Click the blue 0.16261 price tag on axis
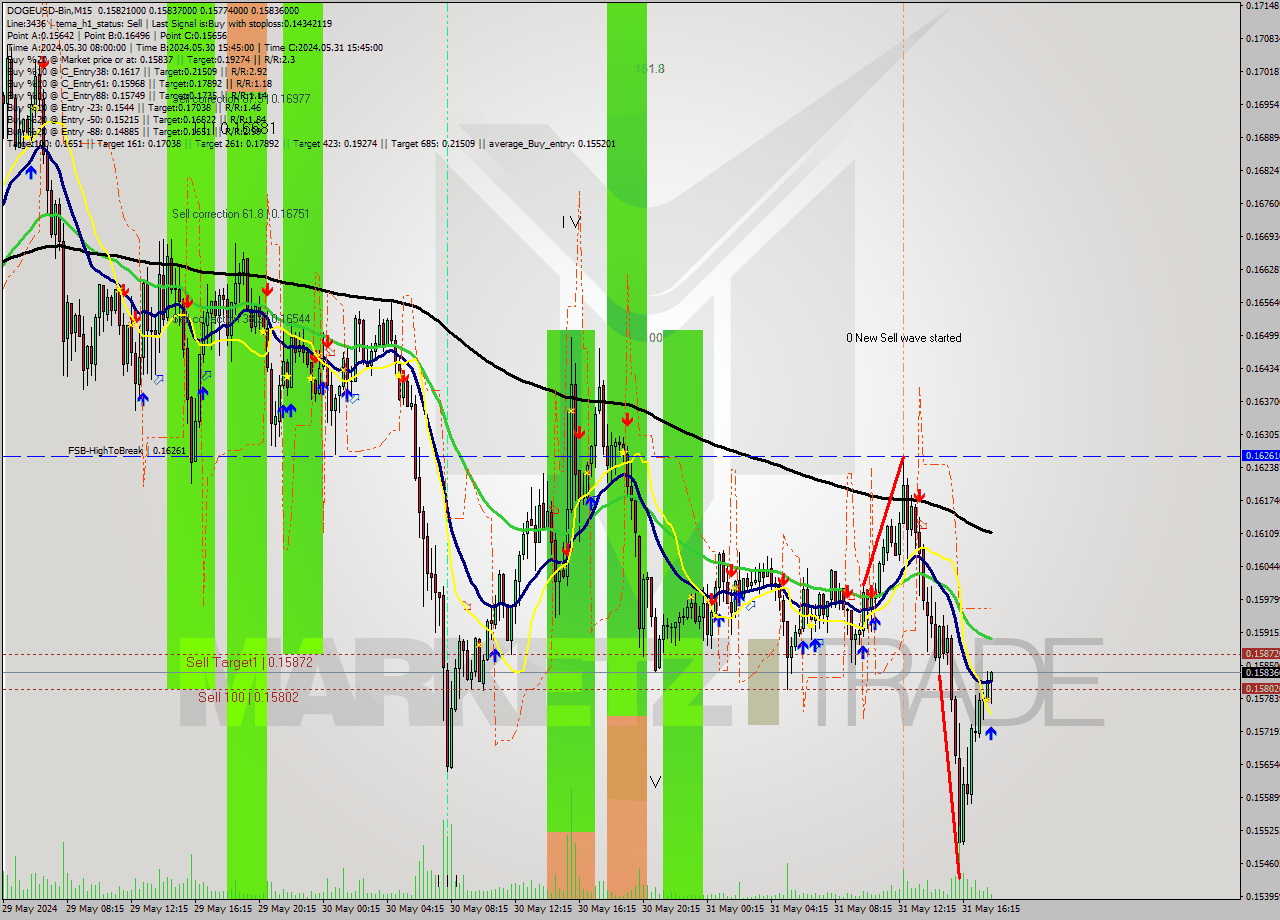 click(1260, 455)
